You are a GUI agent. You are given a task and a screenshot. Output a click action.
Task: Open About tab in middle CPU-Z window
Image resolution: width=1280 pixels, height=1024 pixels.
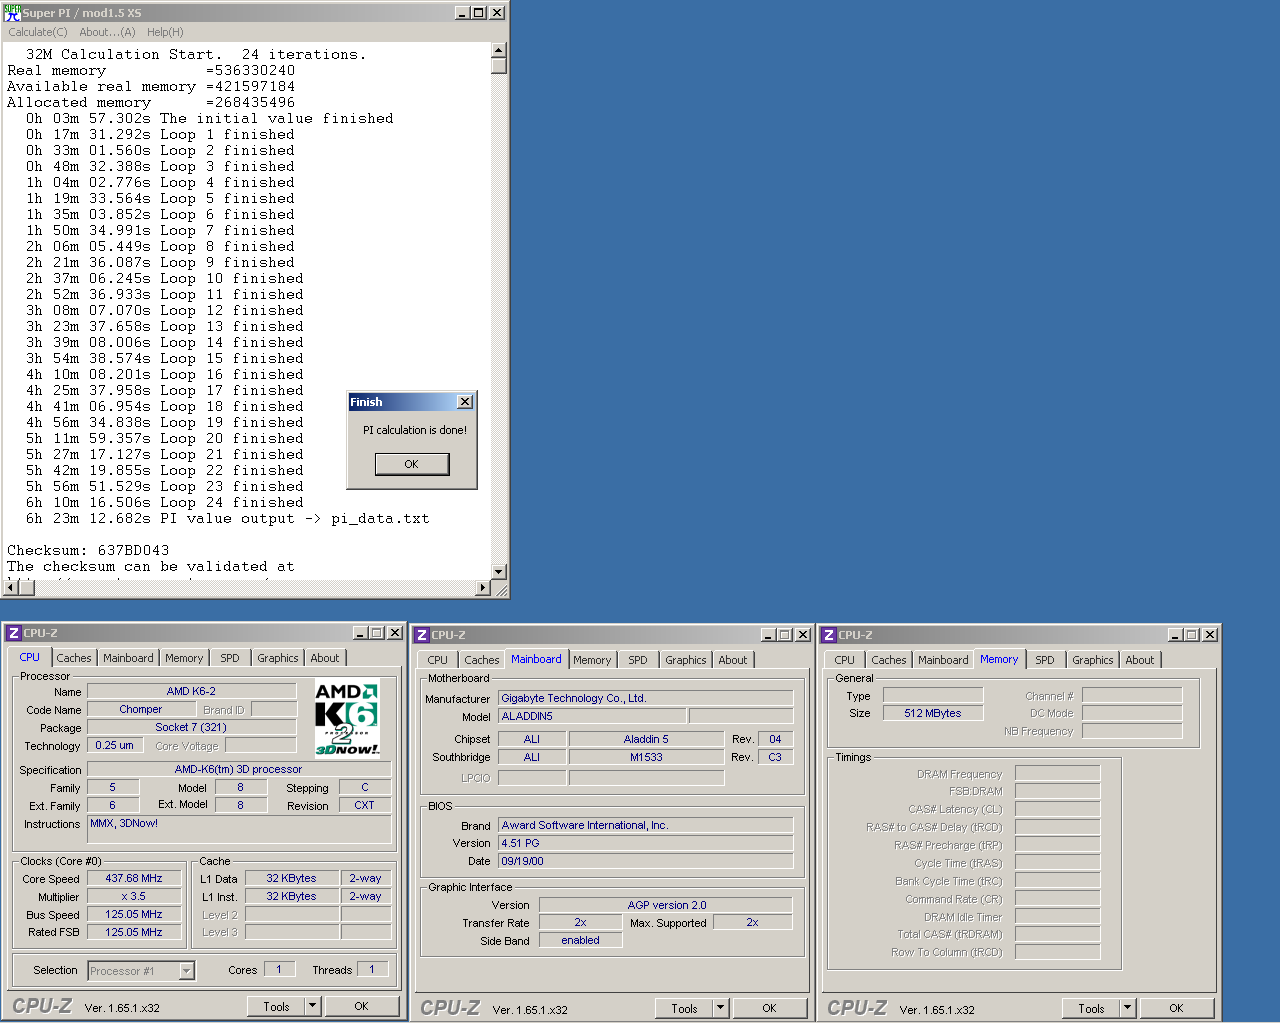point(733,660)
